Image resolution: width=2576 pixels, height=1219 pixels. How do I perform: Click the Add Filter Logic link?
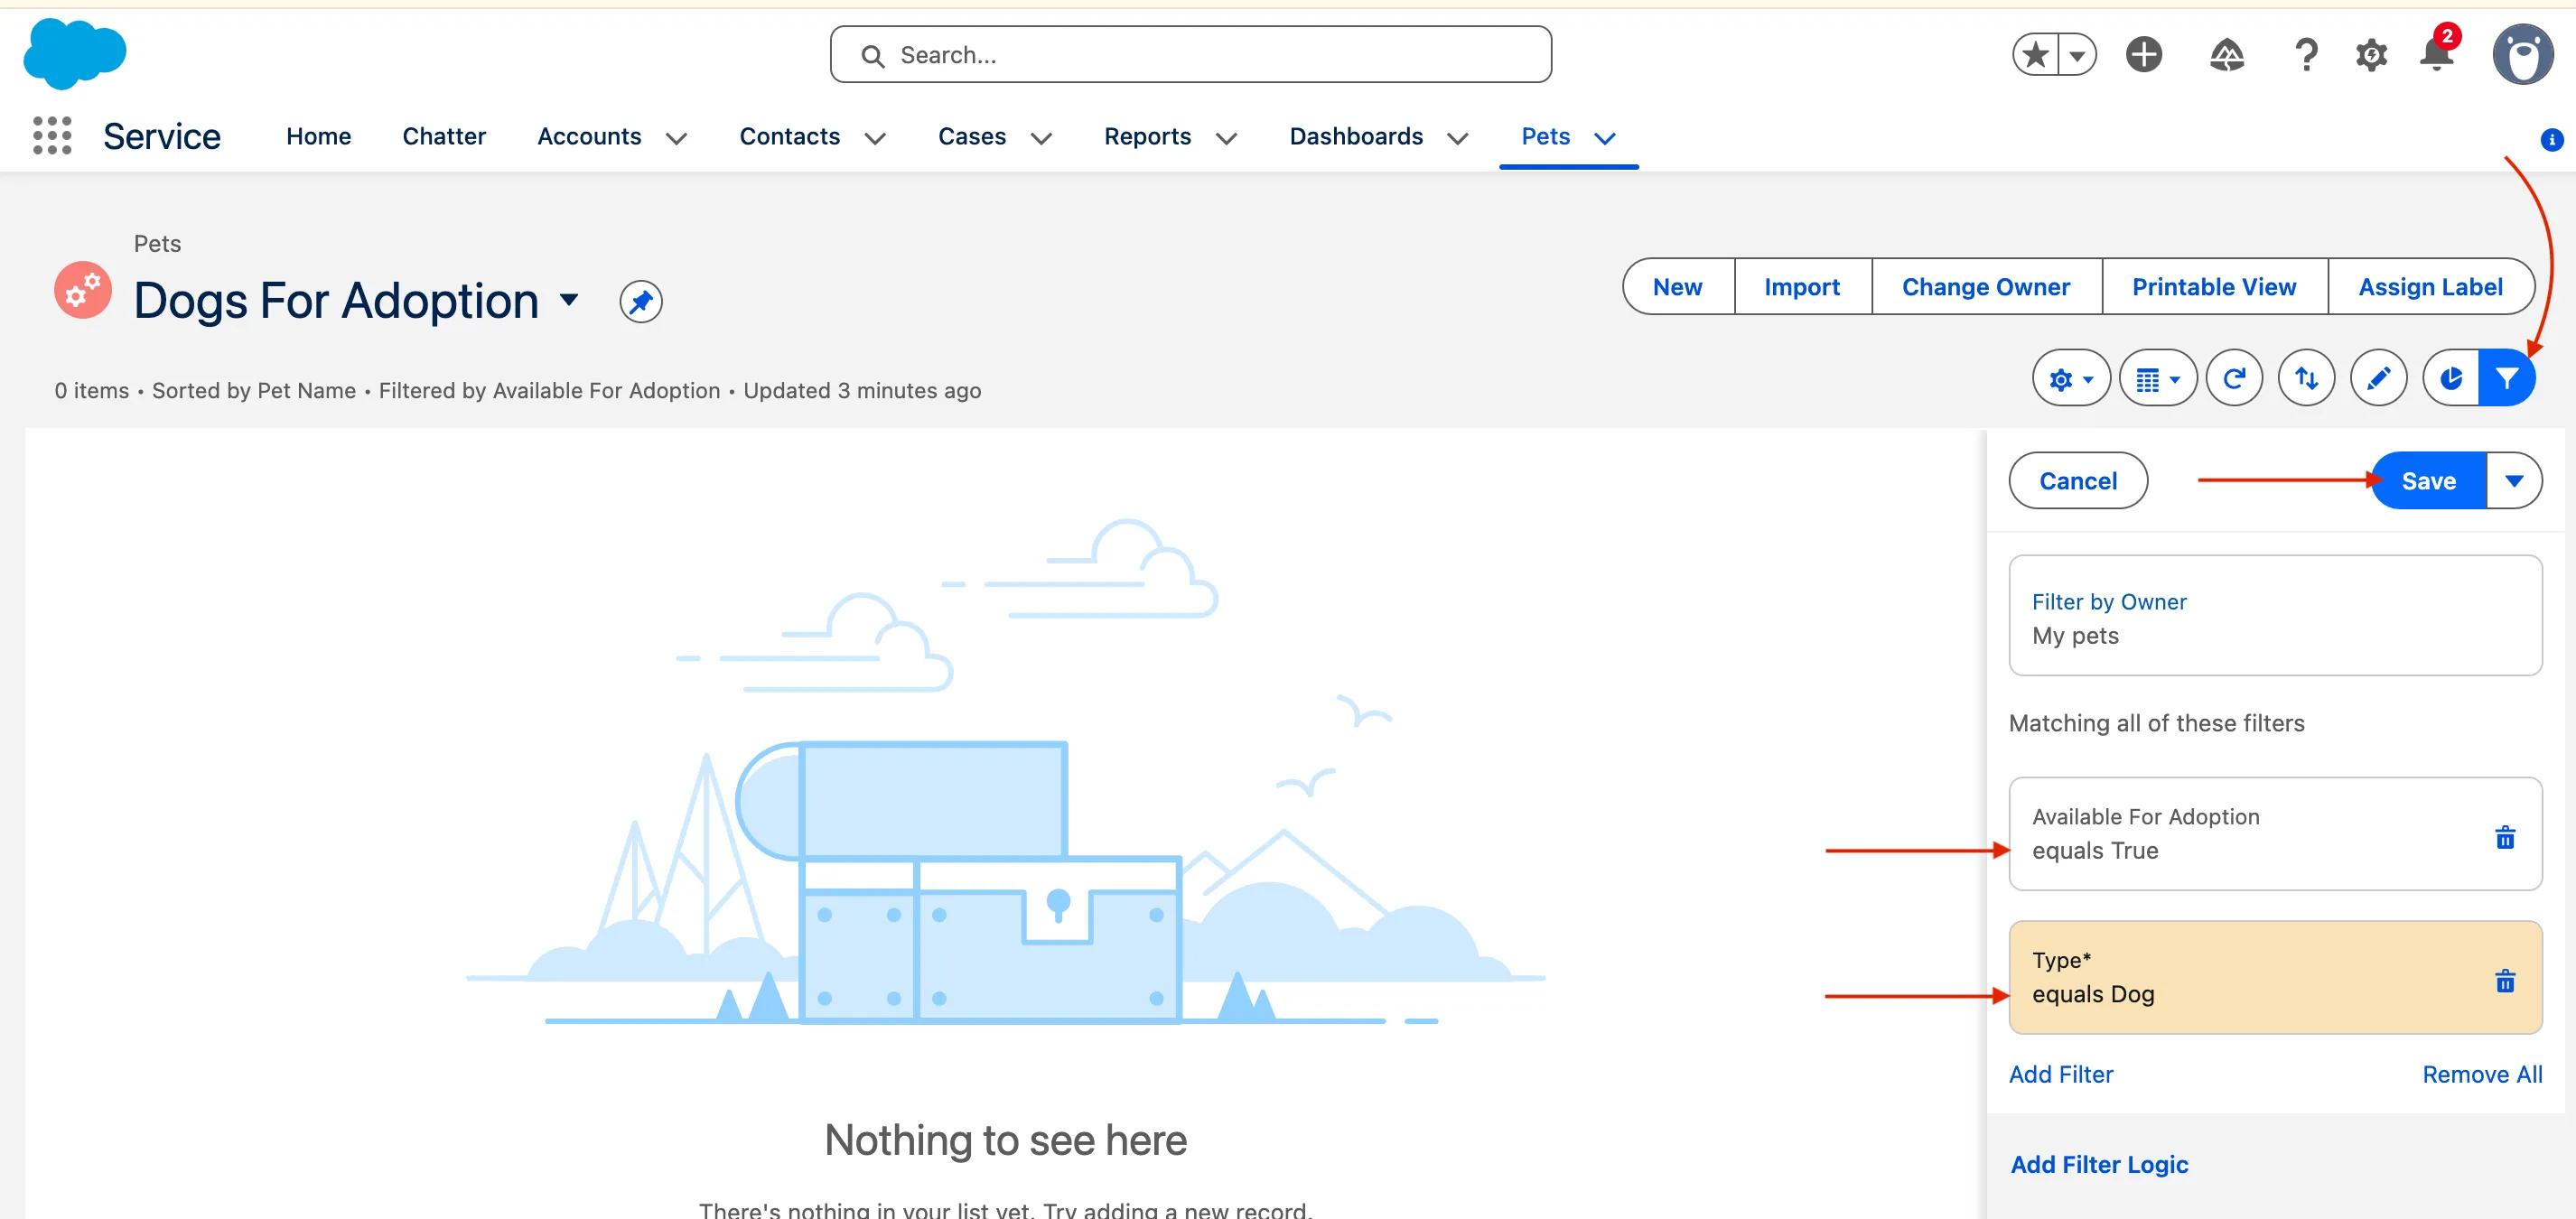tap(2099, 1164)
